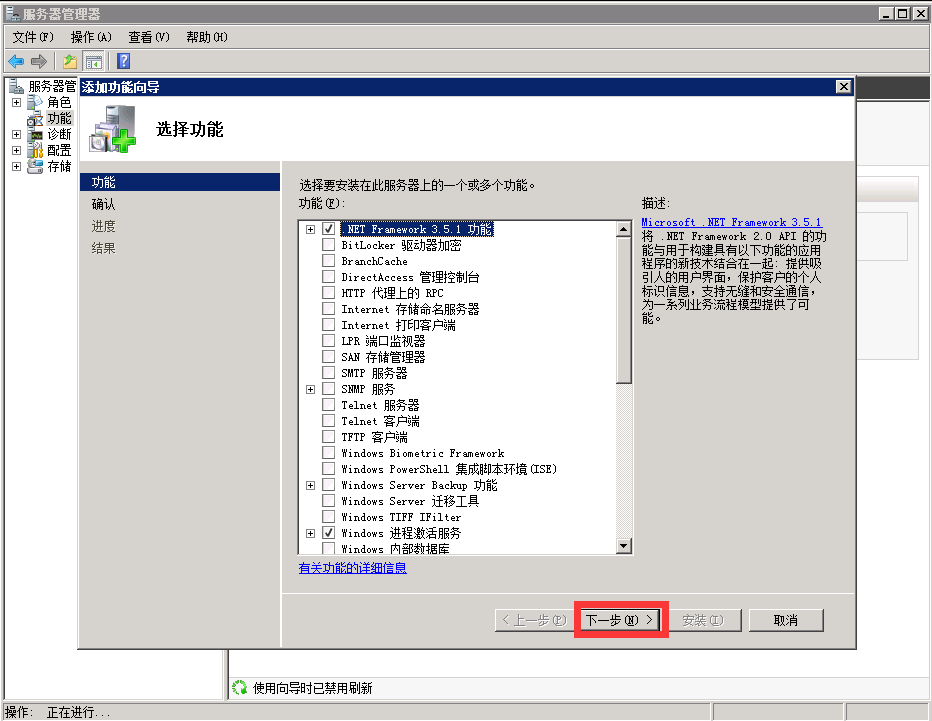Click the forward arrow toolbar icon

pos(39,62)
